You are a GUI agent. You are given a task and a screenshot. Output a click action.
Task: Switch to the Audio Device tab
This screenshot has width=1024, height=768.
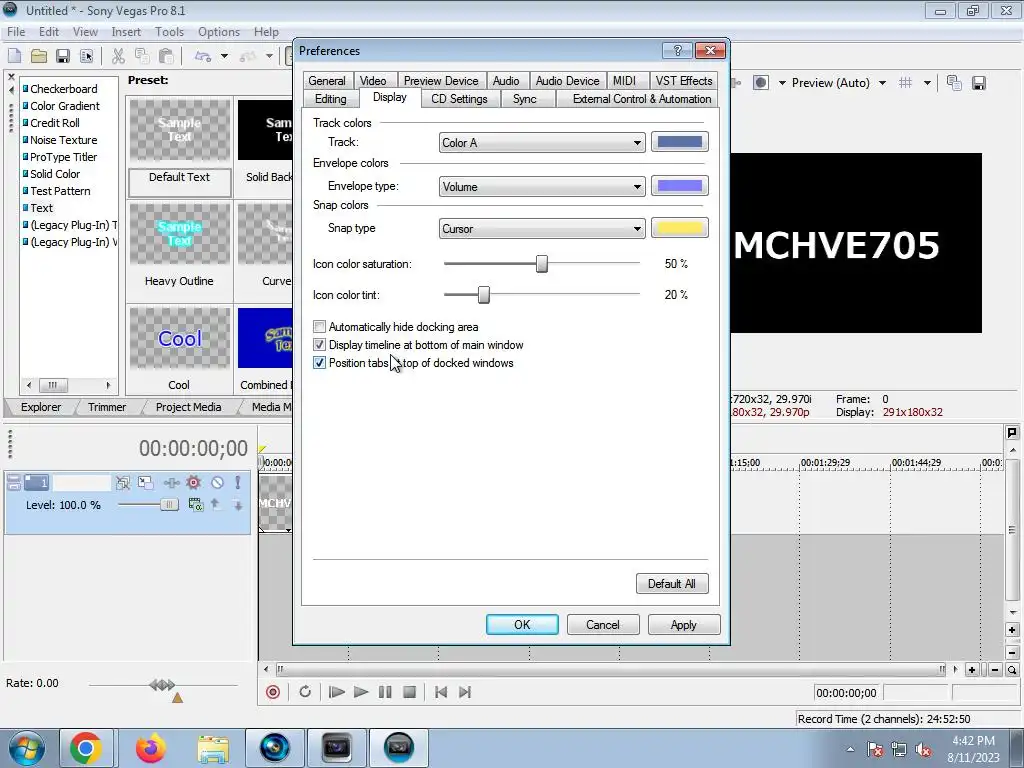[568, 80]
